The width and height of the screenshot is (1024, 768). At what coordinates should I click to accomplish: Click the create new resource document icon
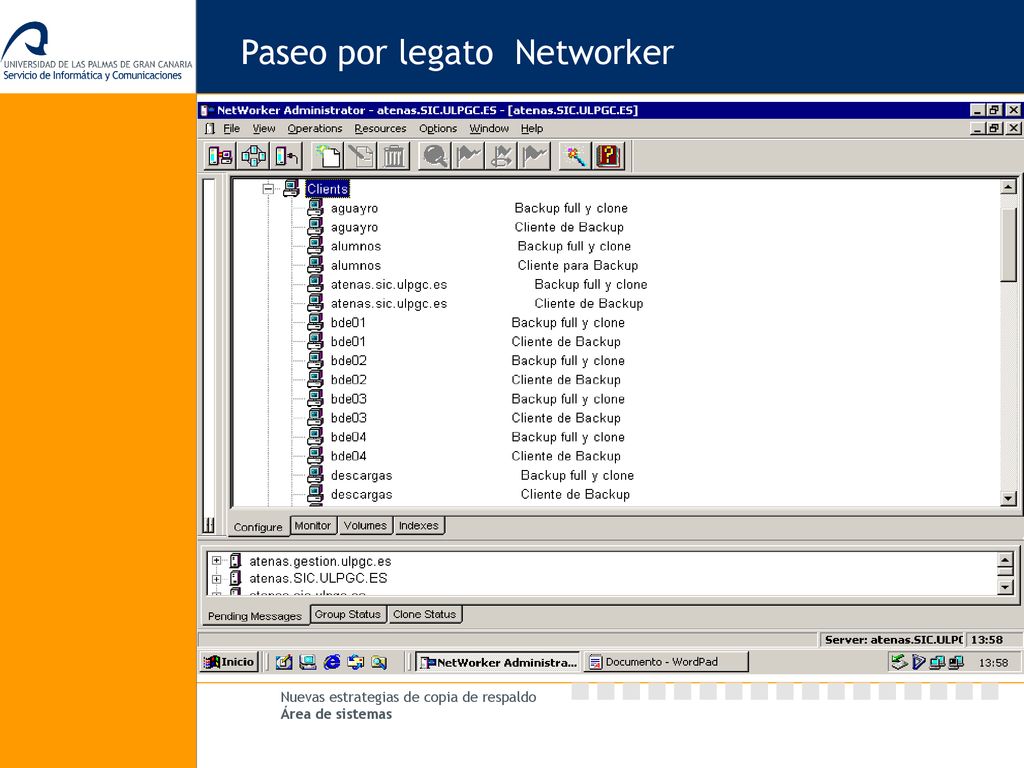click(x=328, y=156)
